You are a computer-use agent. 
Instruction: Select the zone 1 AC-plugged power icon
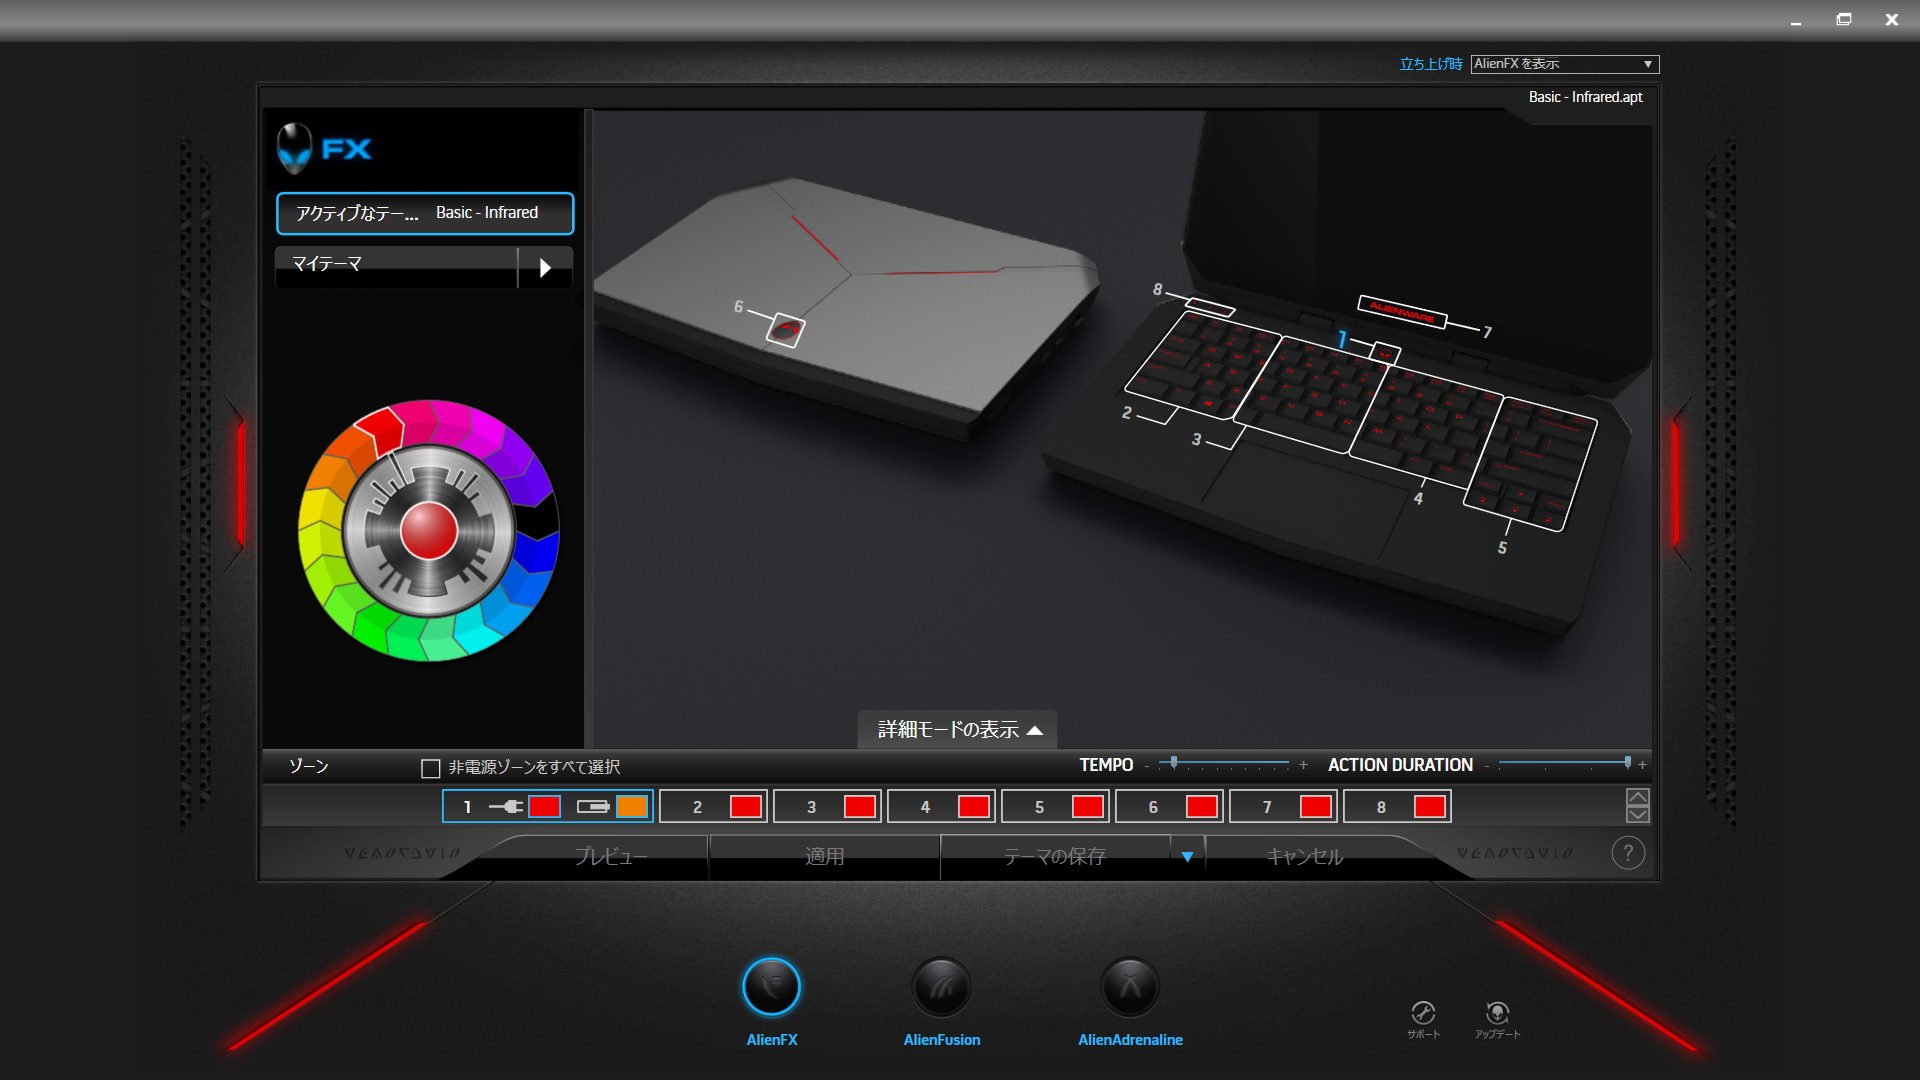coord(506,807)
